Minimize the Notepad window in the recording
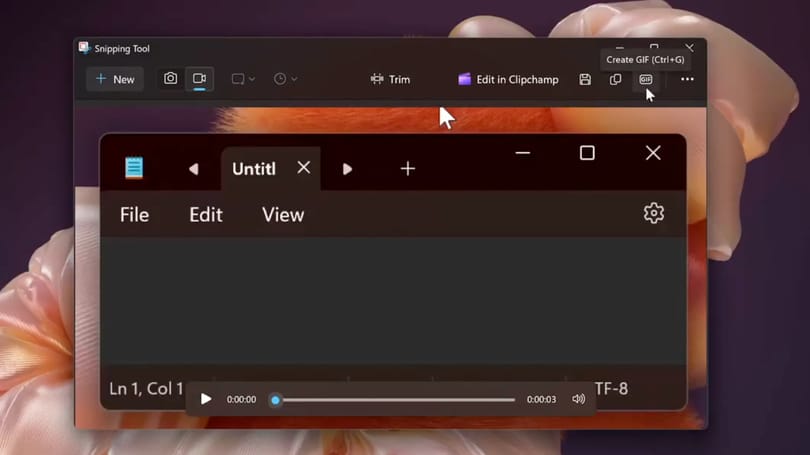The height and width of the screenshot is (455, 810). click(x=523, y=153)
